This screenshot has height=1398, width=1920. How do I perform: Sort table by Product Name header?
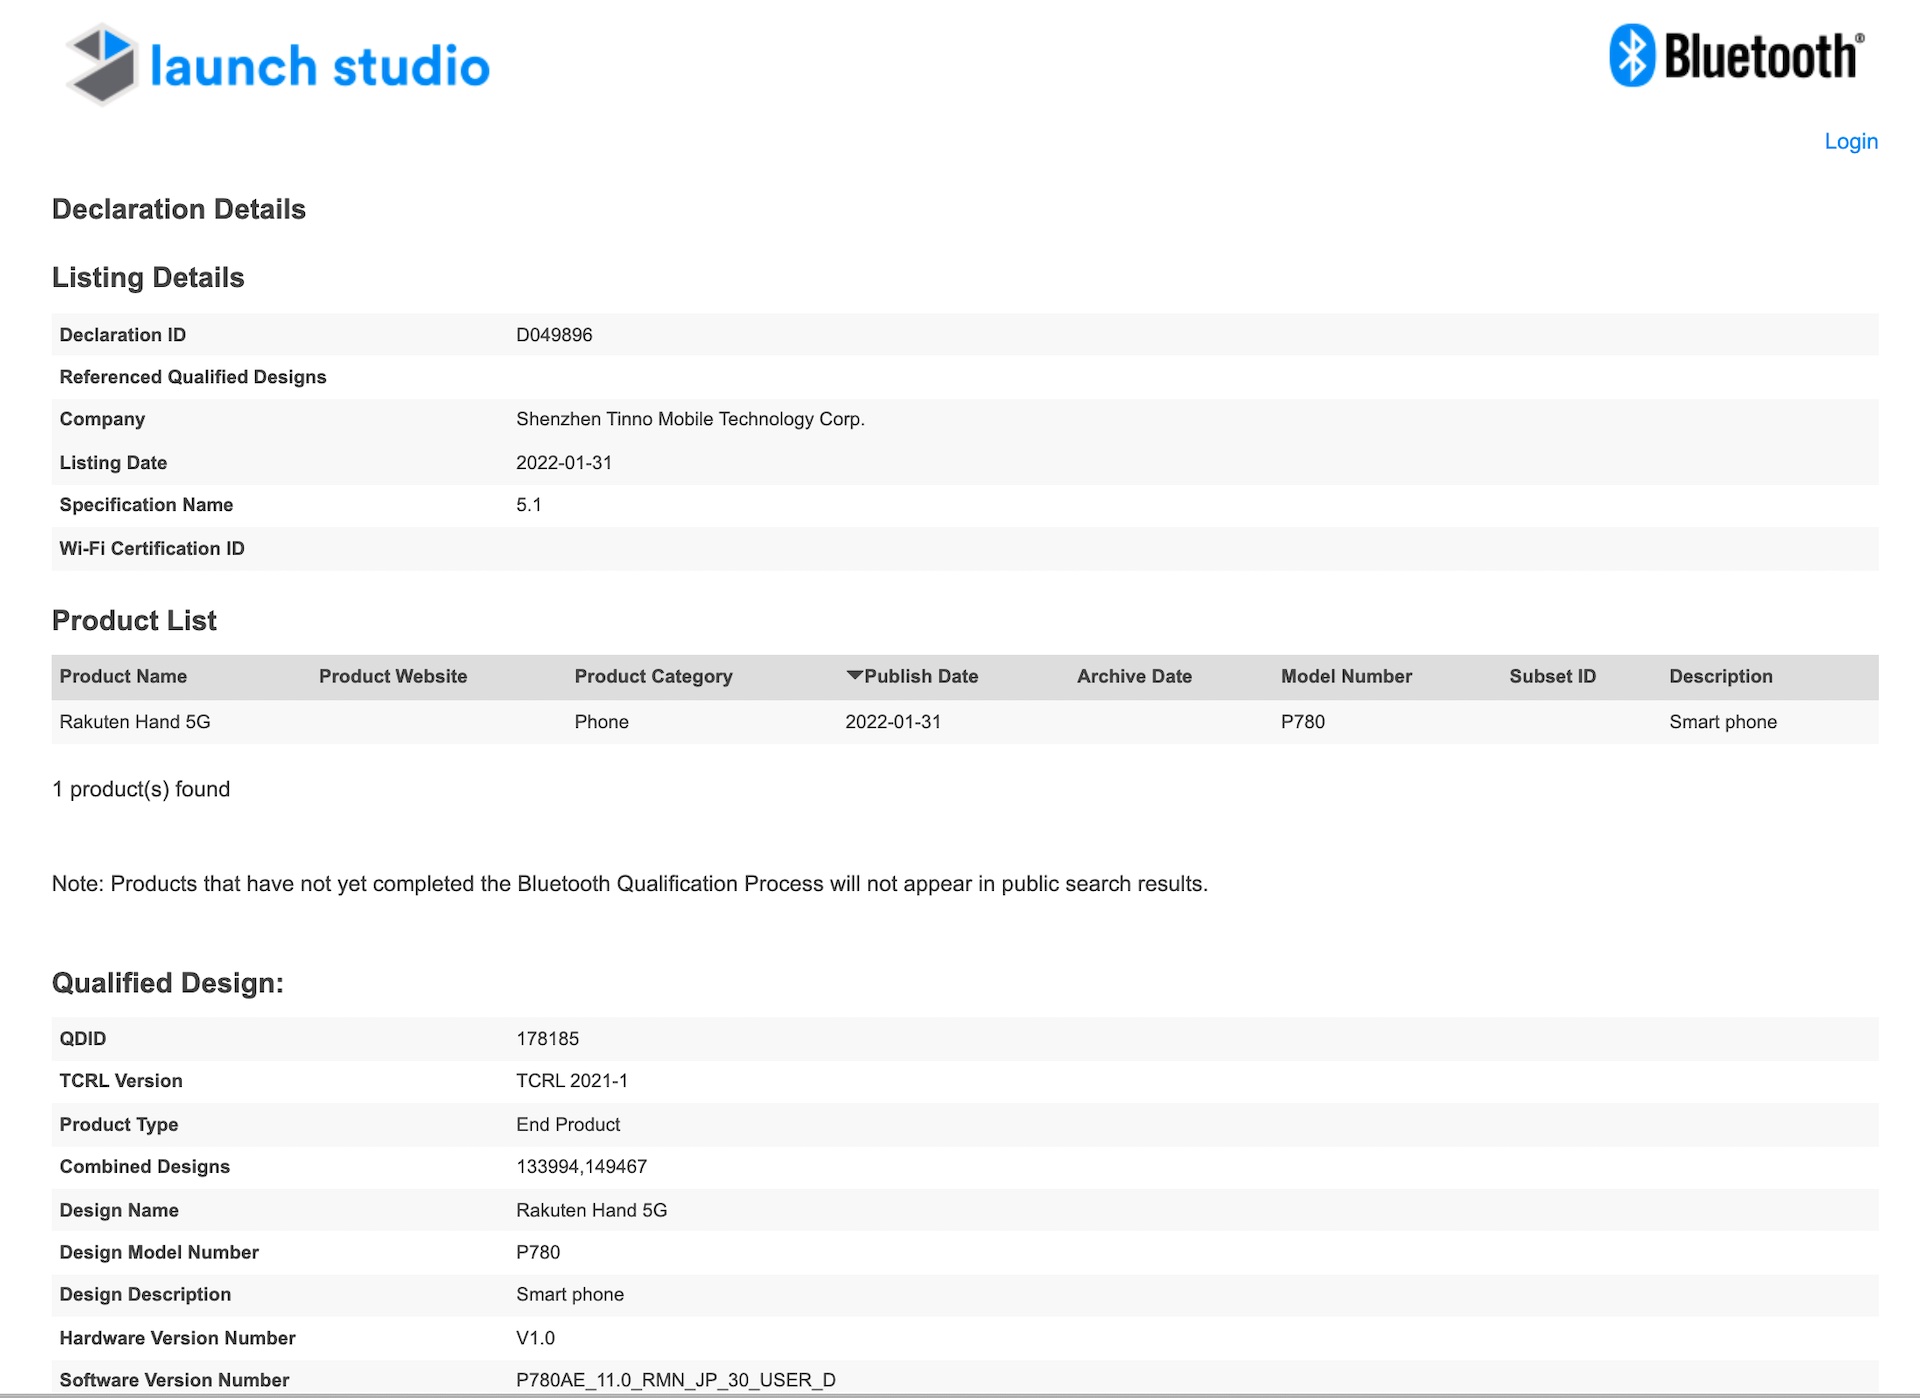tap(123, 676)
